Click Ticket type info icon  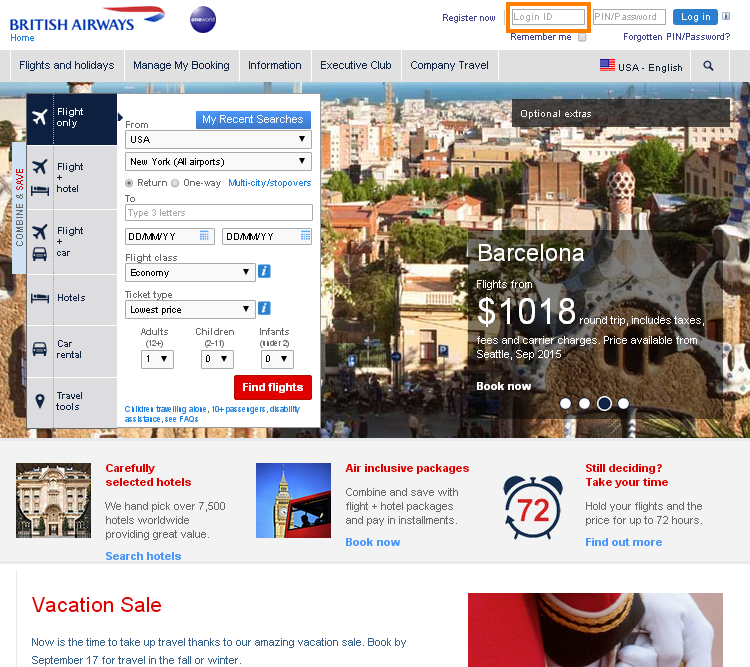[265, 309]
